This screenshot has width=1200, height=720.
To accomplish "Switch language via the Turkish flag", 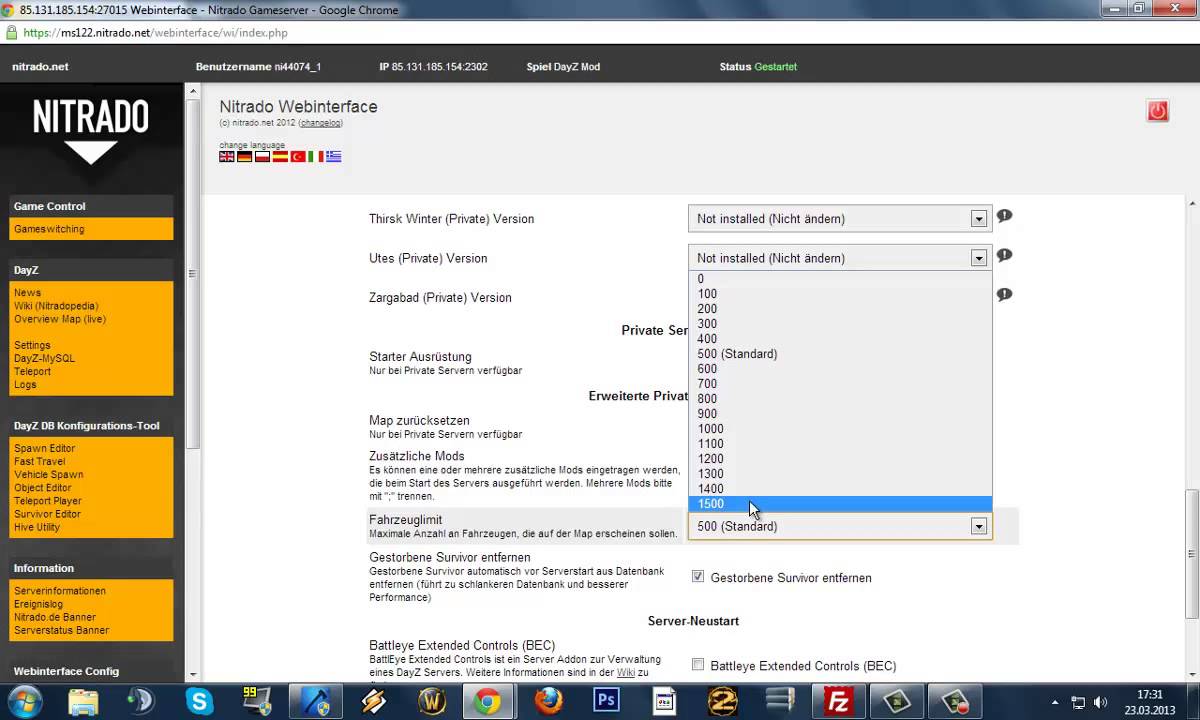I will pyautogui.click(x=298, y=157).
